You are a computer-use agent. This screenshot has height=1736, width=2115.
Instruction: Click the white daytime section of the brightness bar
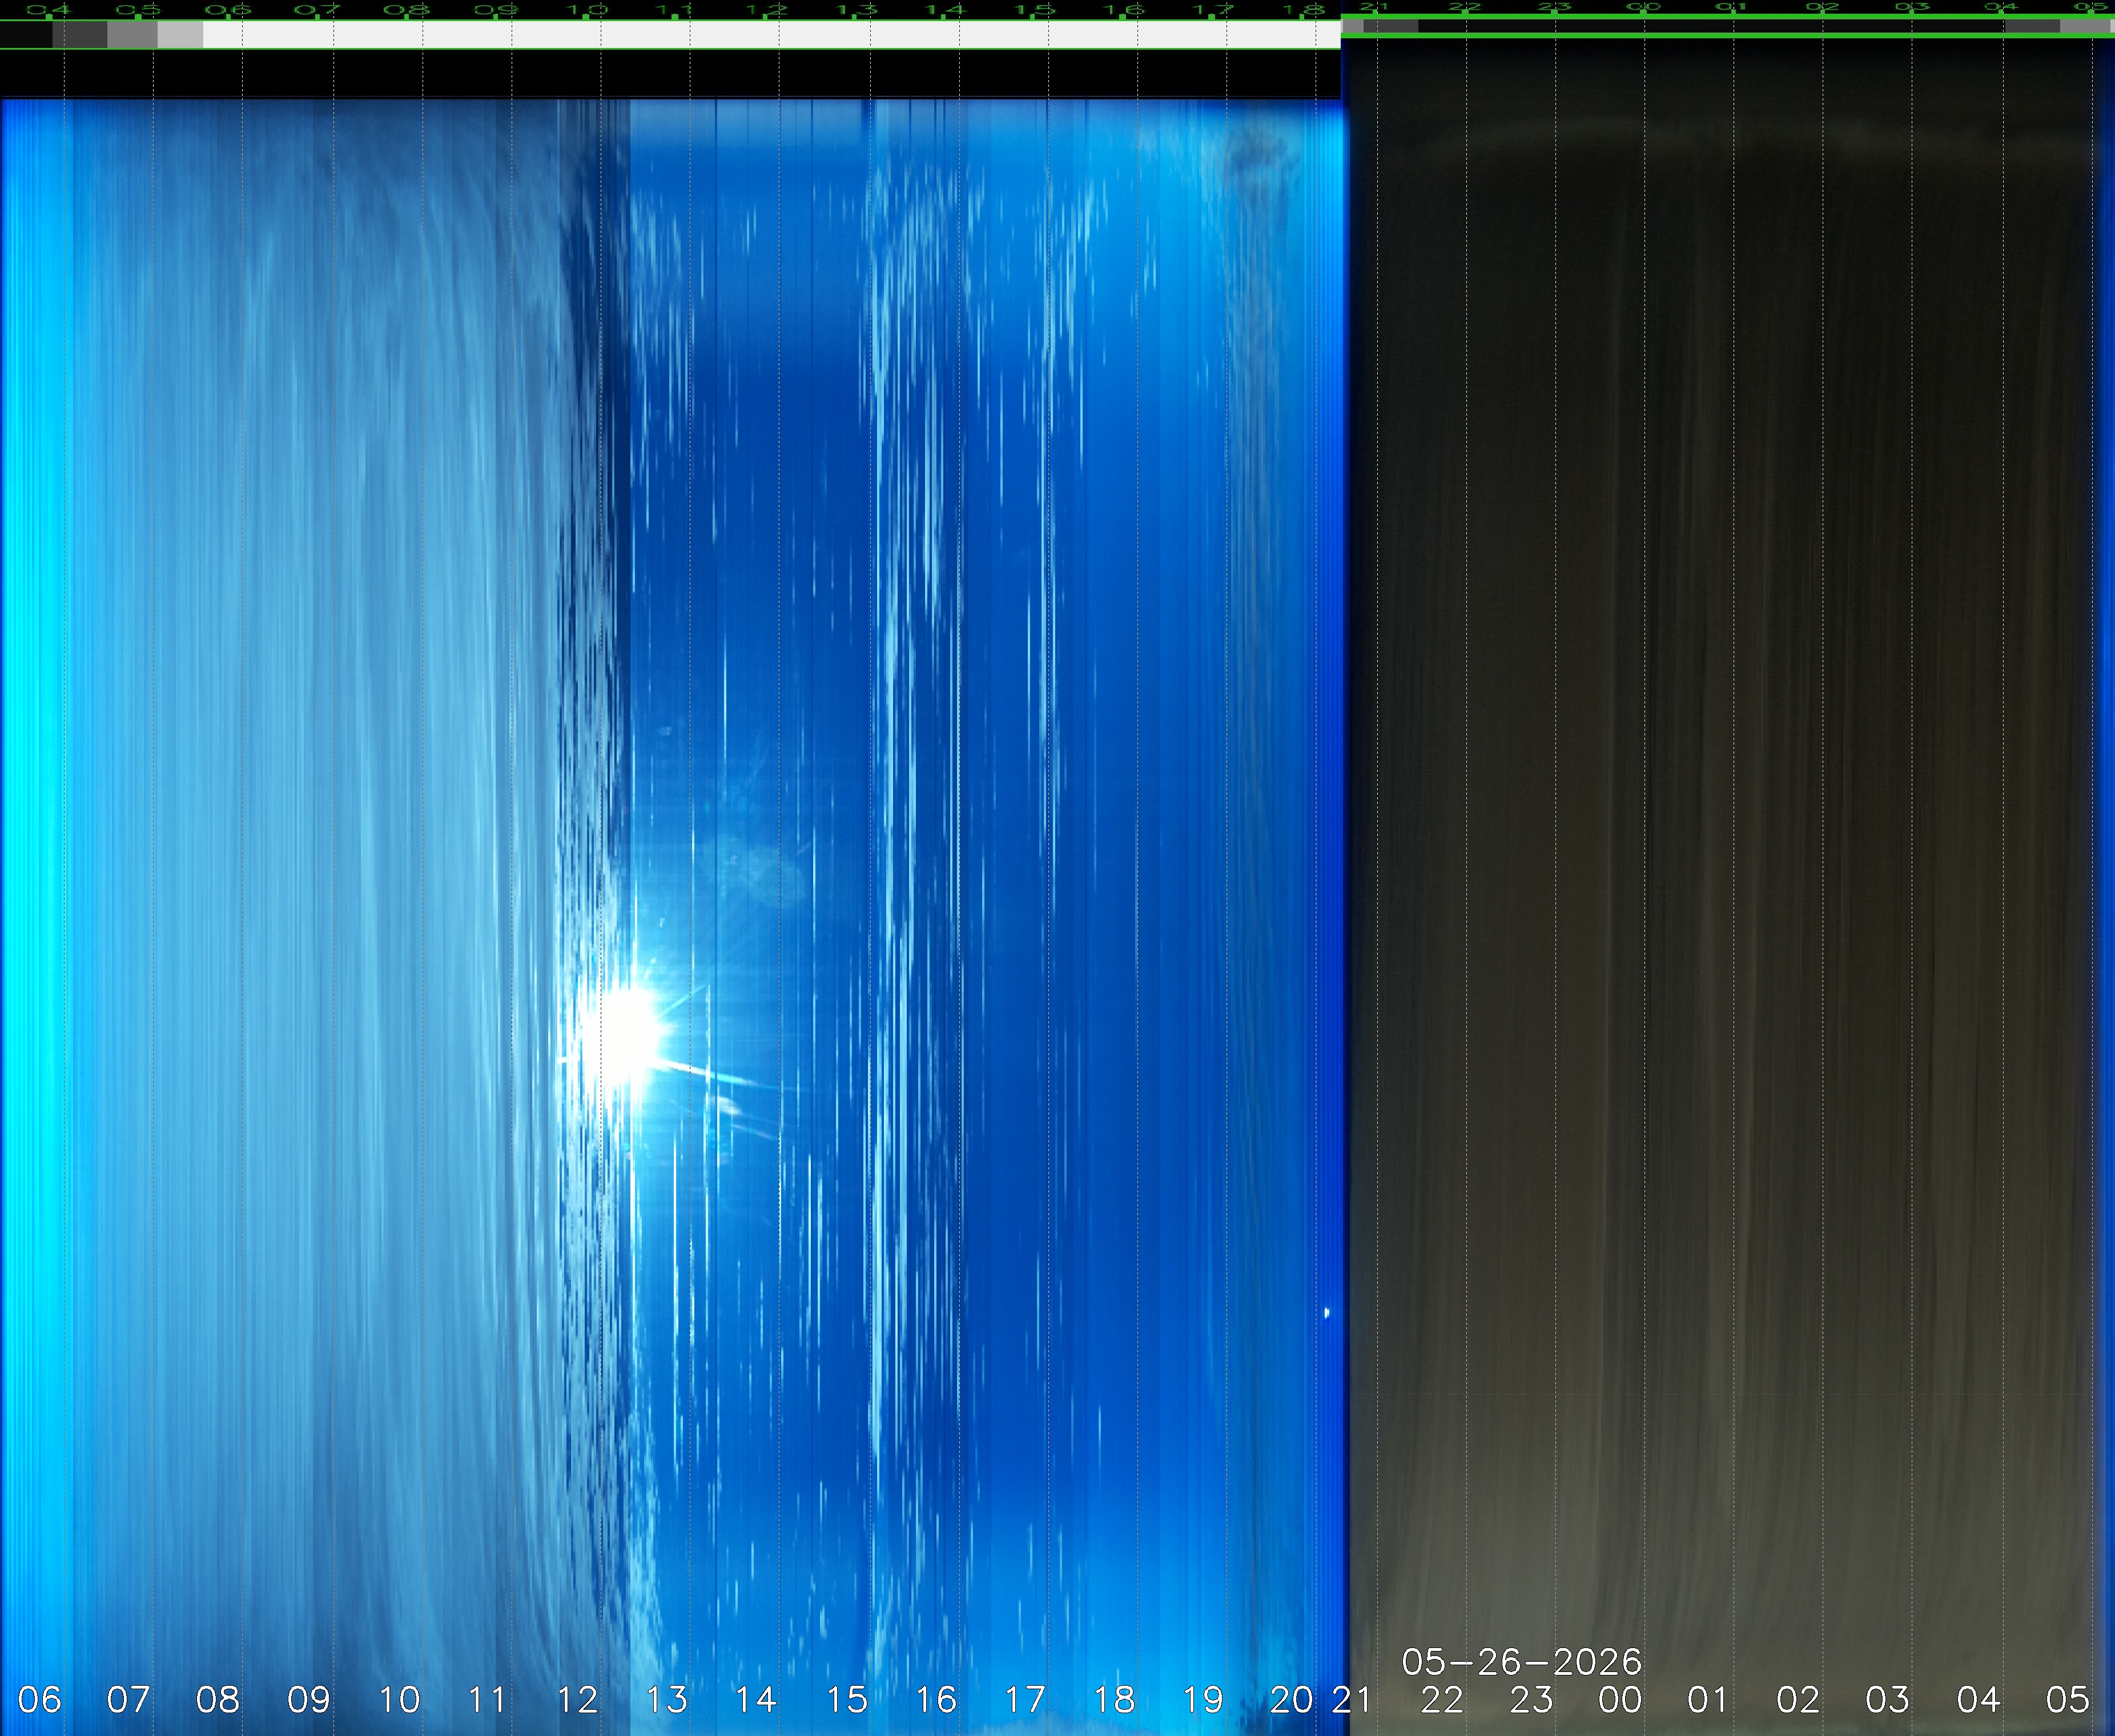tap(771, 35)
